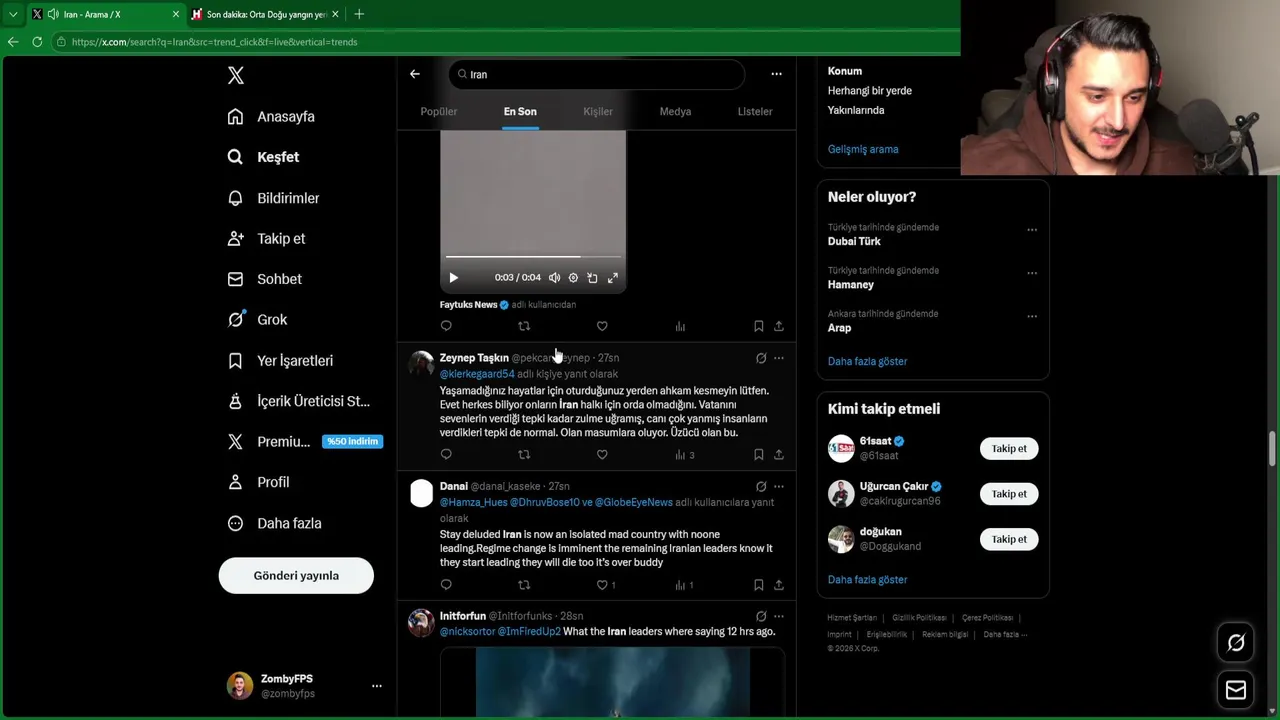Expand video to fullscreen
The width and height of the screenshot is (1280, 720).
[x=613, y=278]
